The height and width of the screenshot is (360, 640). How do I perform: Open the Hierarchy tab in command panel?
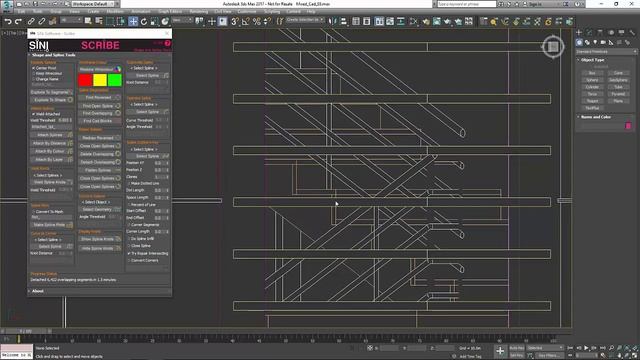click(x=600, y=32)
